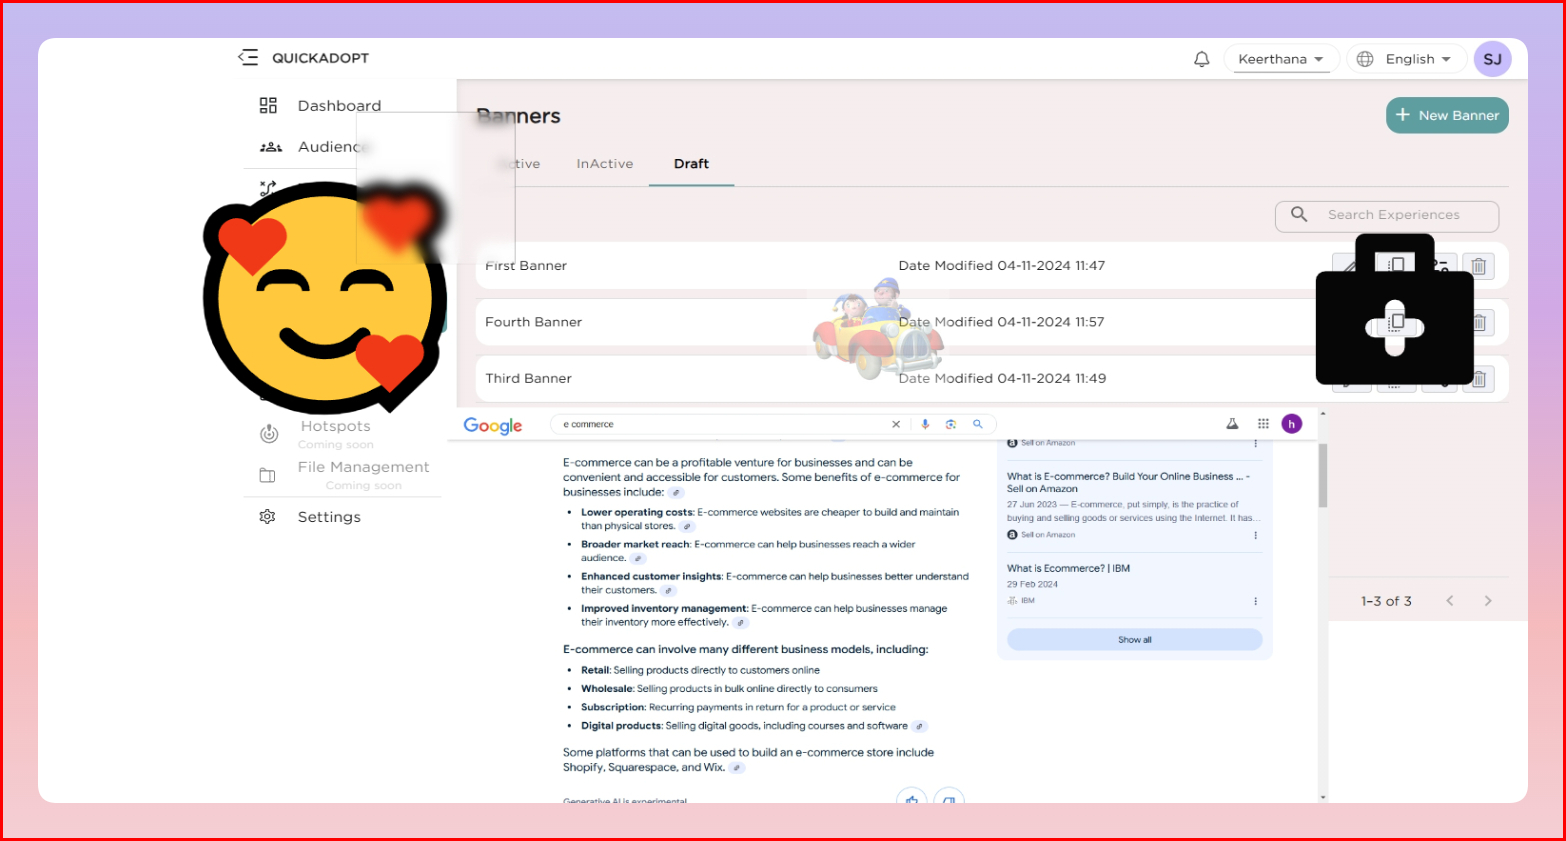Open three-dot menu for IBM result

[x=1255, y=601]
